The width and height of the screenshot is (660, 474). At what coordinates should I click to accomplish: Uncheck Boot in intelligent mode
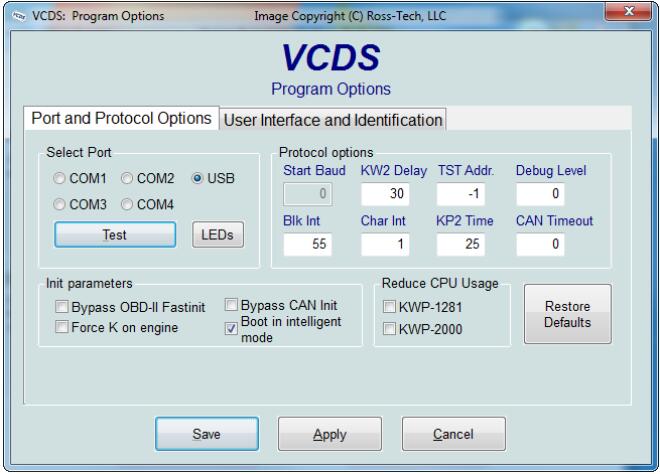coord(231,329)
